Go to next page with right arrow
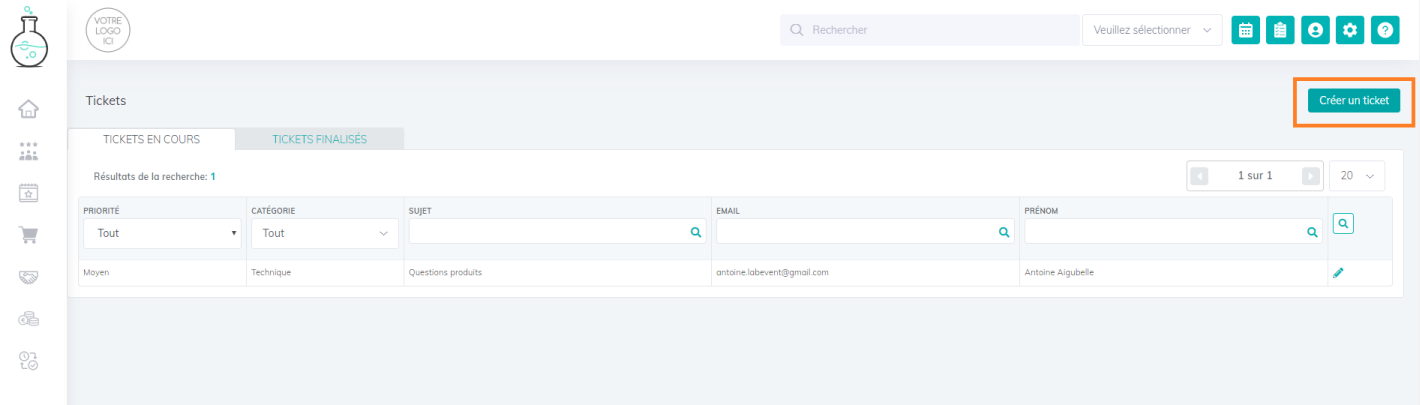This screenshot has height=405, width=1420. pos(1310,176)
